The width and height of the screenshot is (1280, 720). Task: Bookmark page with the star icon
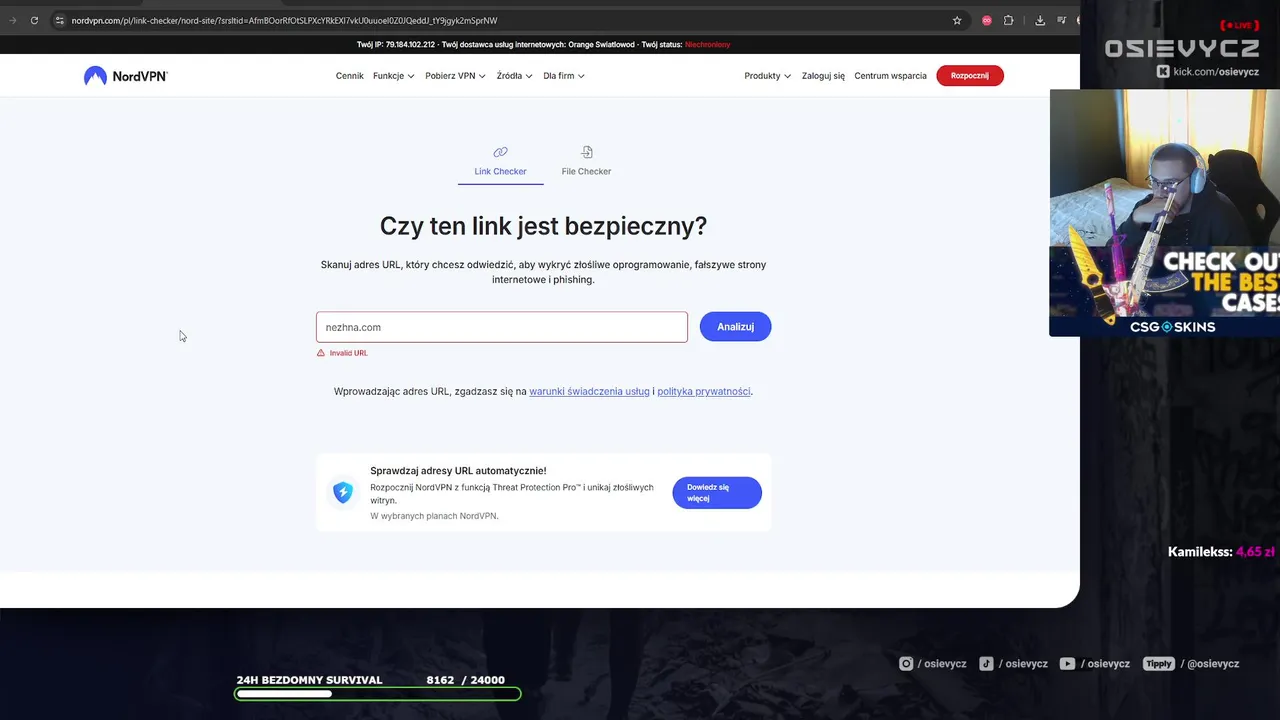[957, 20]
